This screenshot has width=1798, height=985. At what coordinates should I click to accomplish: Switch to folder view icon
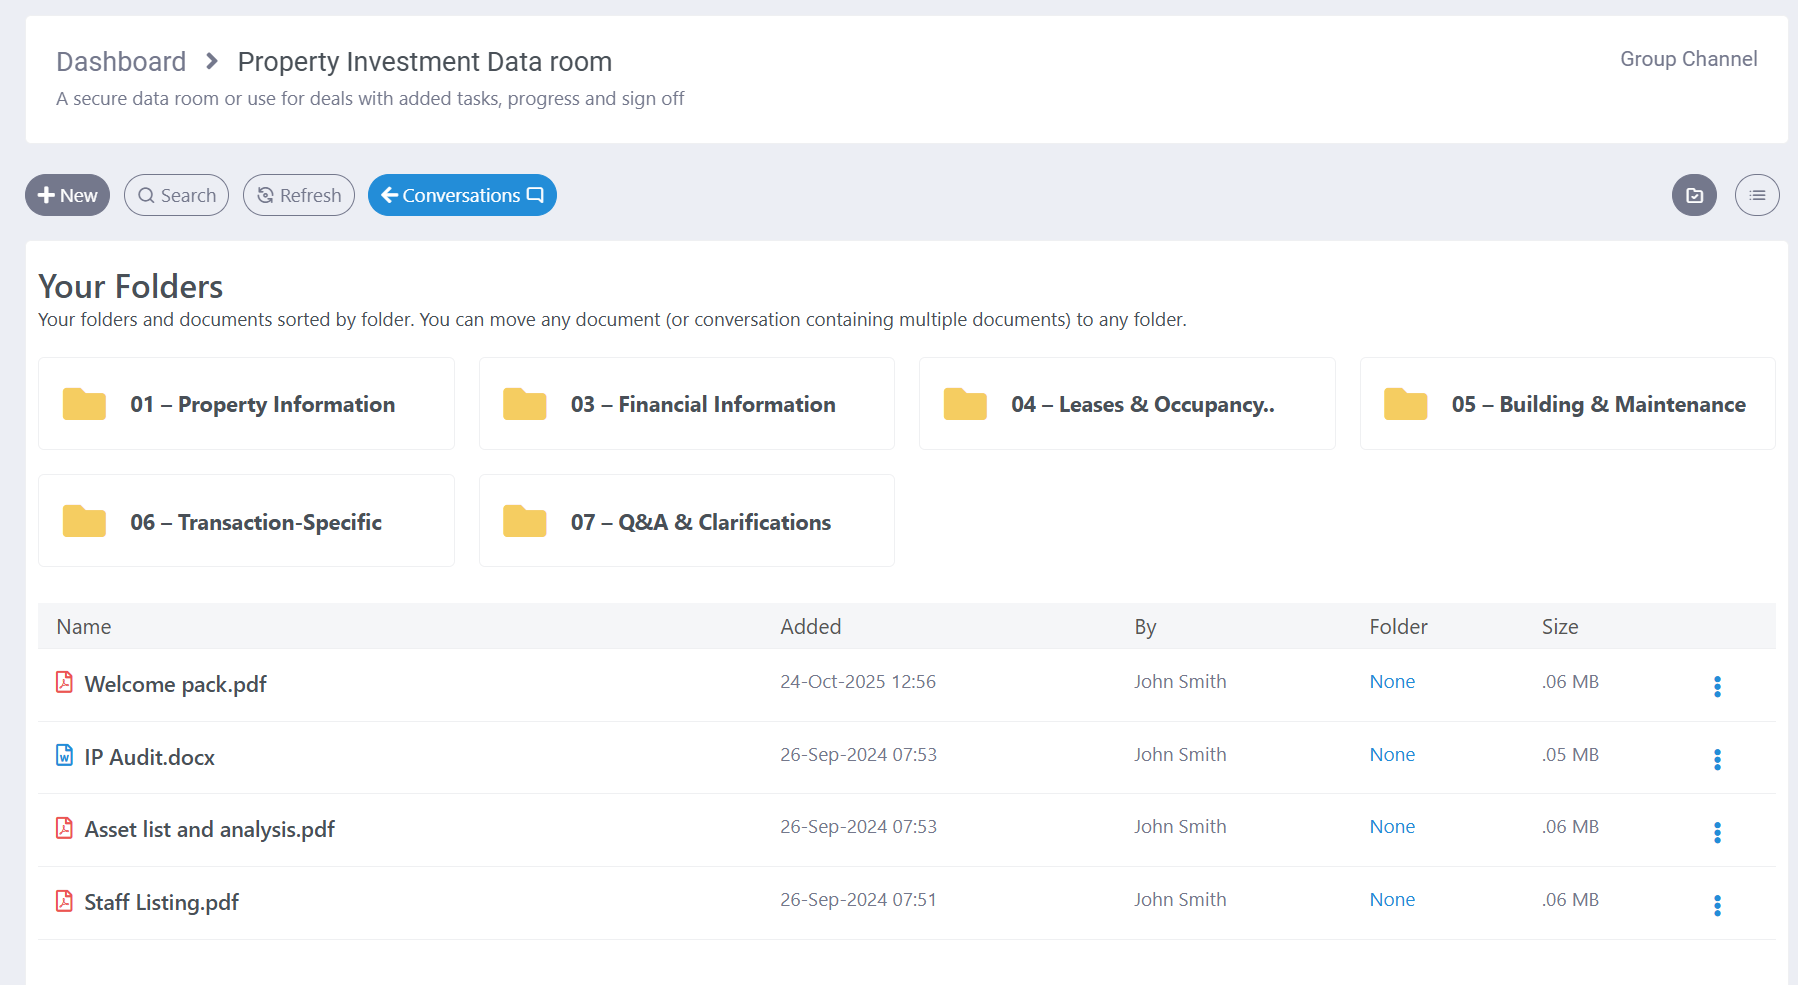[1694, 195]
